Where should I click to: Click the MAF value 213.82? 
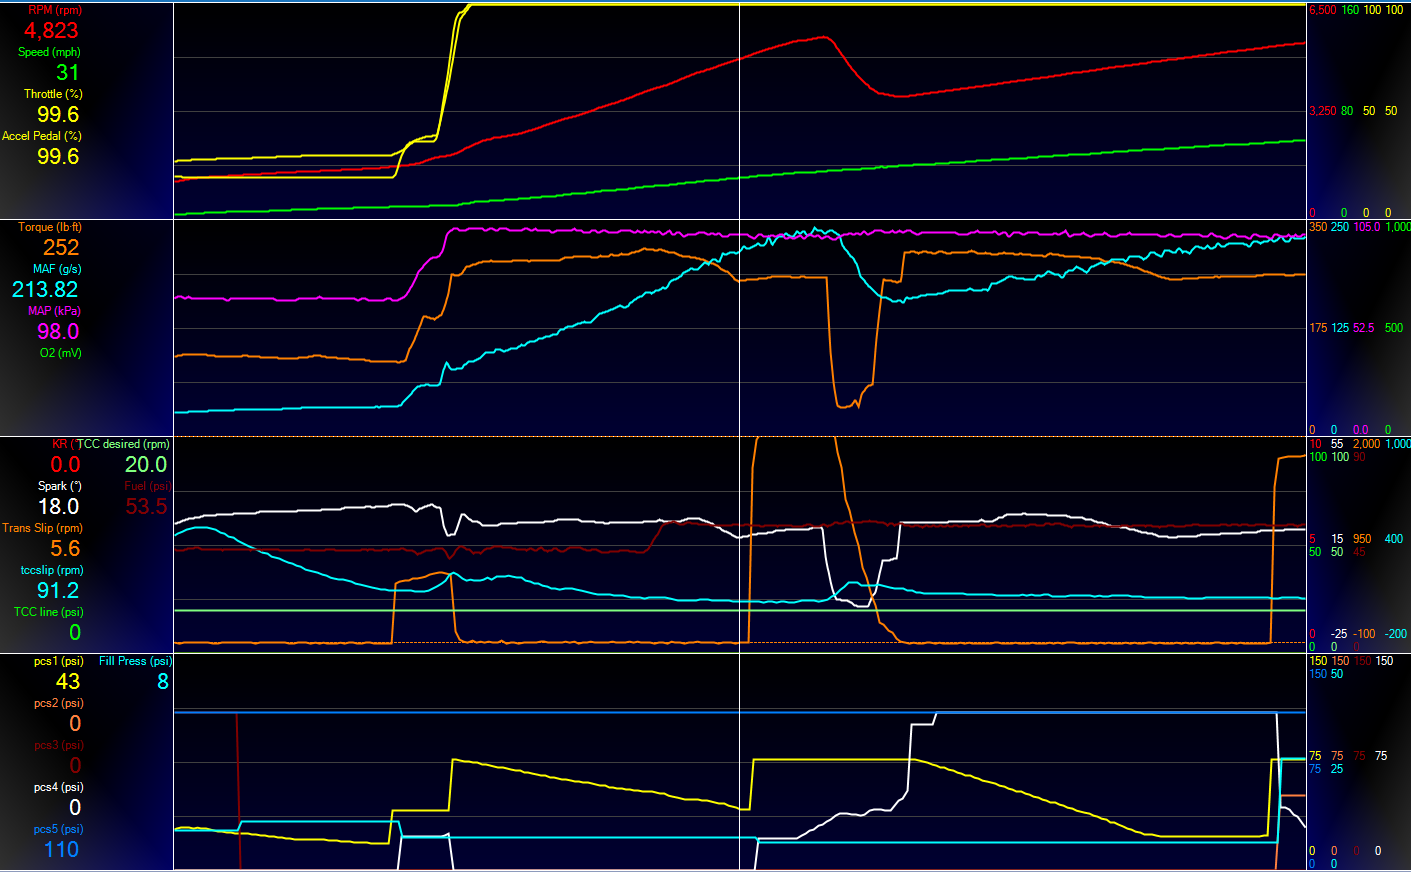coord(45,289)
